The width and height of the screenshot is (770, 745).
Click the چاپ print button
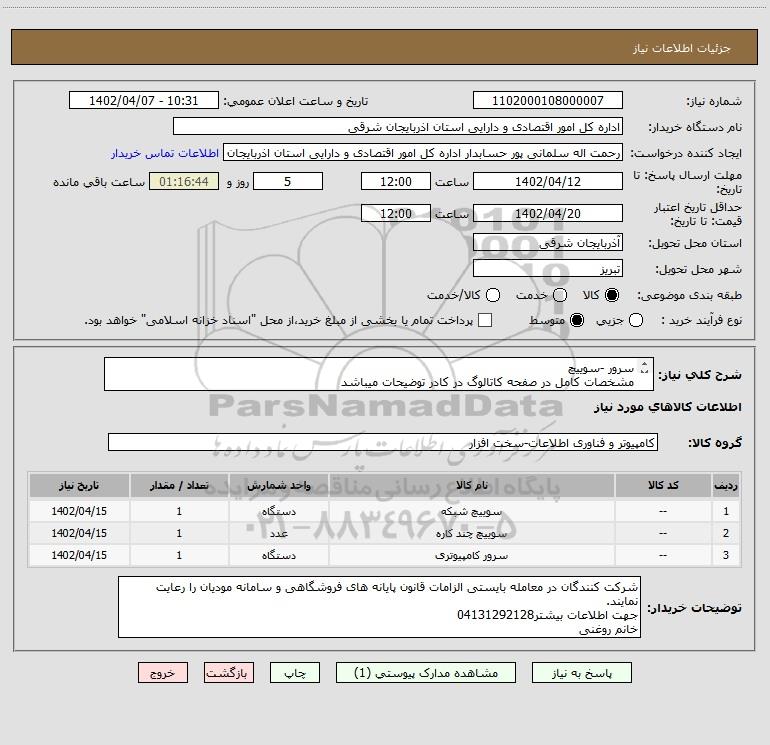click(x=295, y=673)
